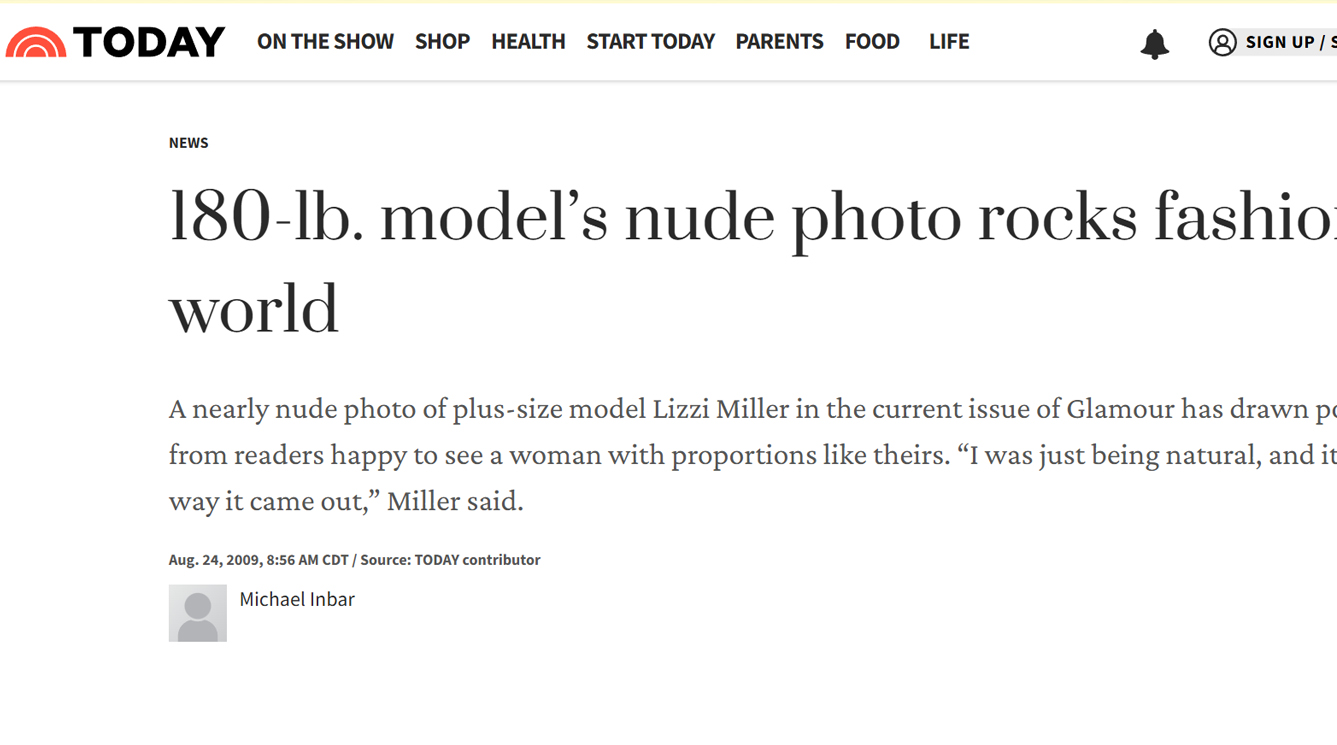Click the Aug. 24, 2009 publish timestamp
1337x745 pixels.
pyautogui.click(x=258, y=560)
